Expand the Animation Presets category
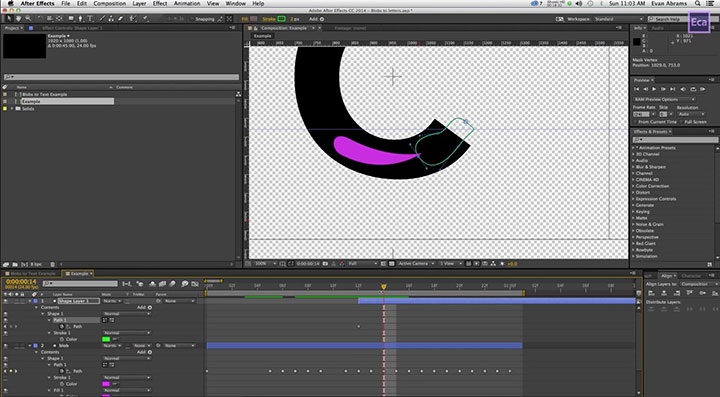720x397 pixels. click(x=634, y=148)
